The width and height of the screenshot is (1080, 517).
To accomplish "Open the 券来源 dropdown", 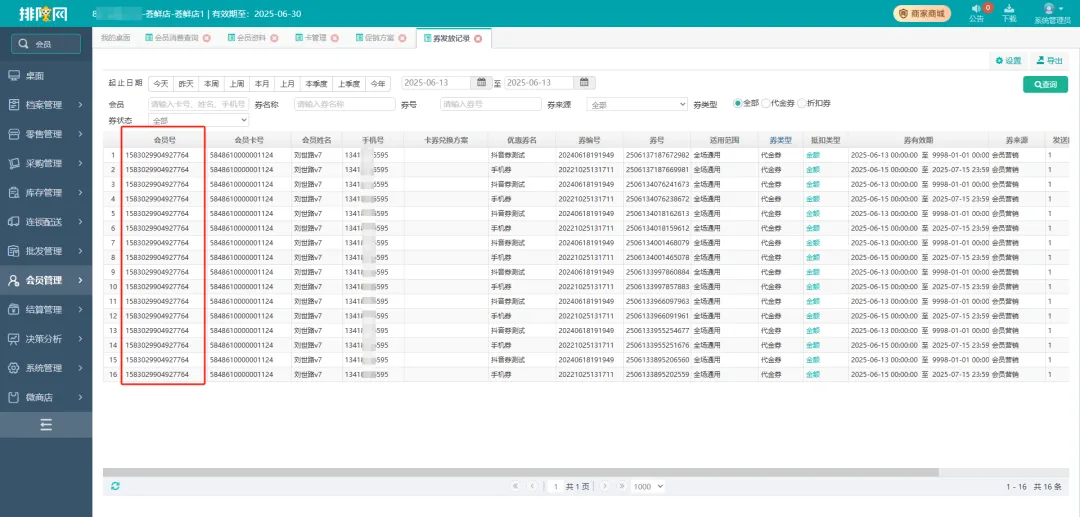I will (x=637, y=104).
